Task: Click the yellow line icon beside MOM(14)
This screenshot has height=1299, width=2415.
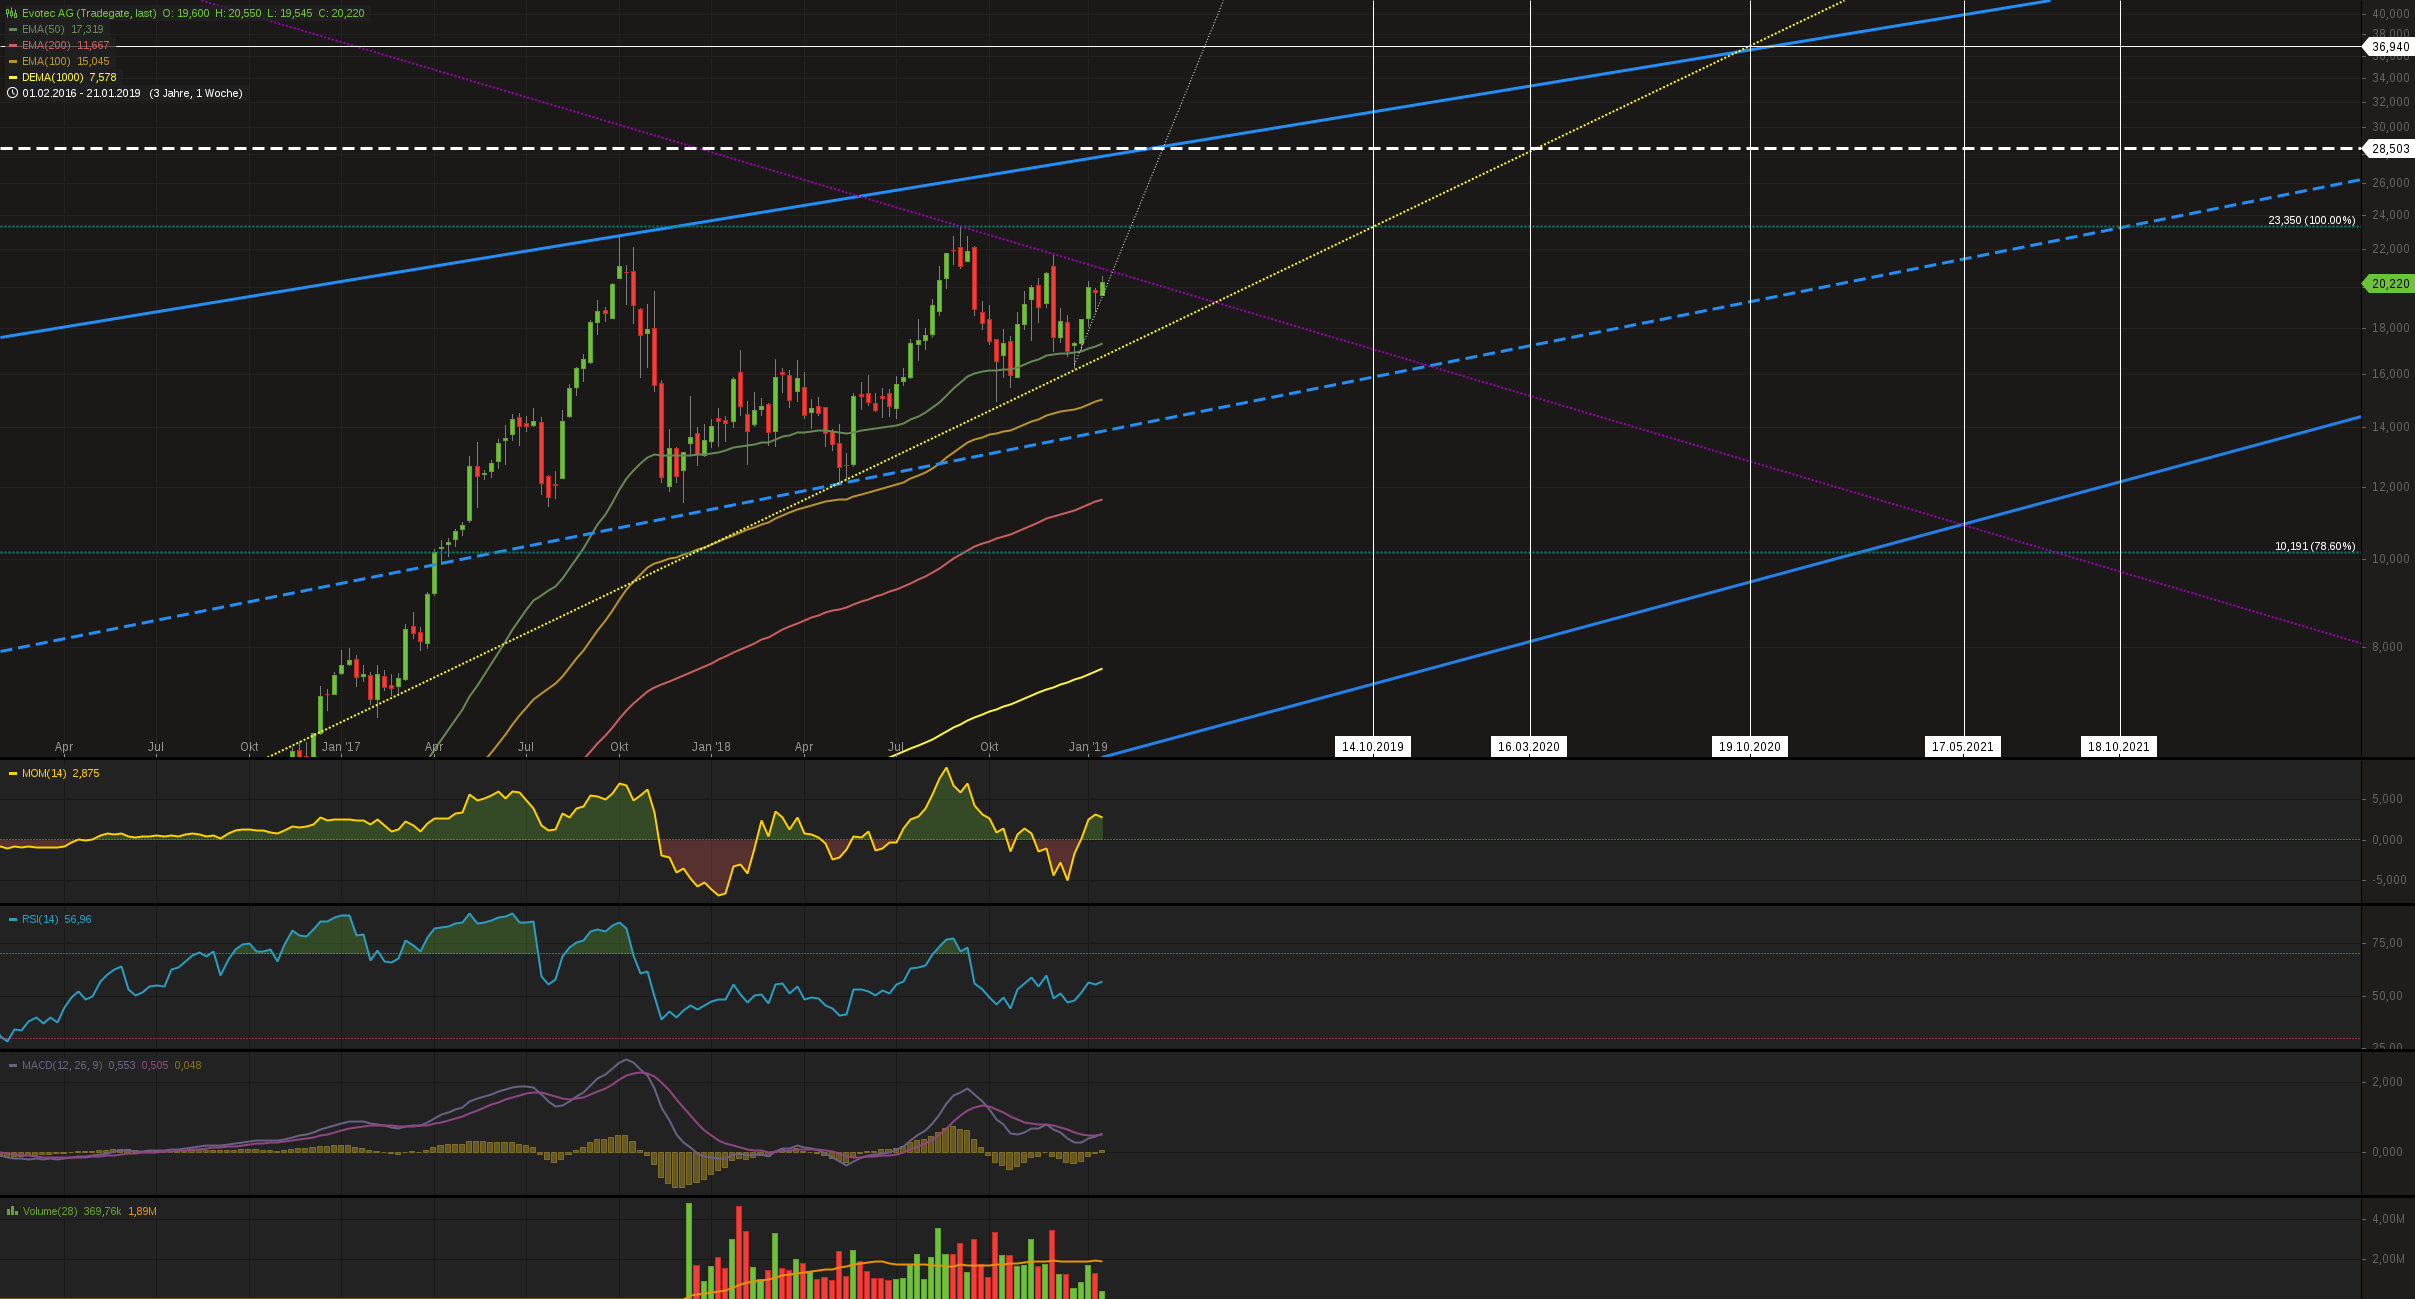Action: tap(12, 773)
